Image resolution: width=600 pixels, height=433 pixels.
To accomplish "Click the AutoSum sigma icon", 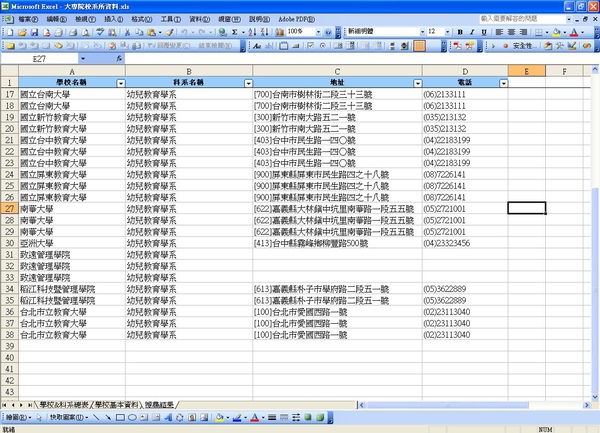I will tap(235, 33).
